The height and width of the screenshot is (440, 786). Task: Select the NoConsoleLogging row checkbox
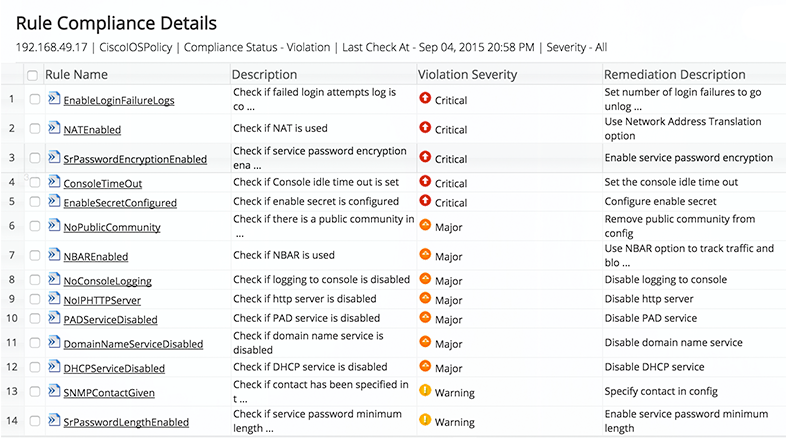coord(35,280)
